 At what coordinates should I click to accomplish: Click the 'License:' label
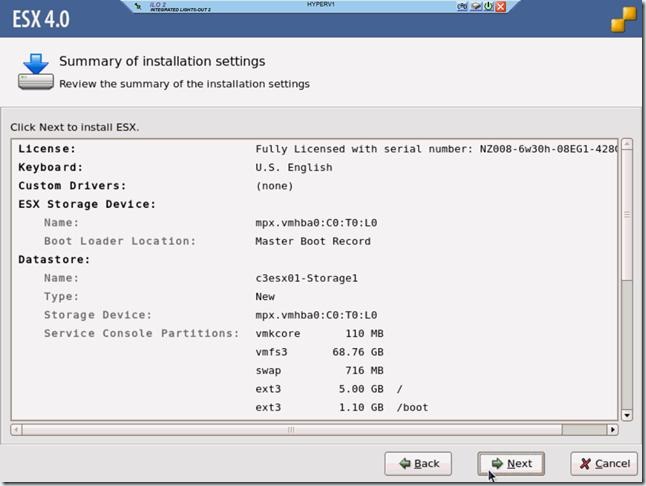[47, 149]
